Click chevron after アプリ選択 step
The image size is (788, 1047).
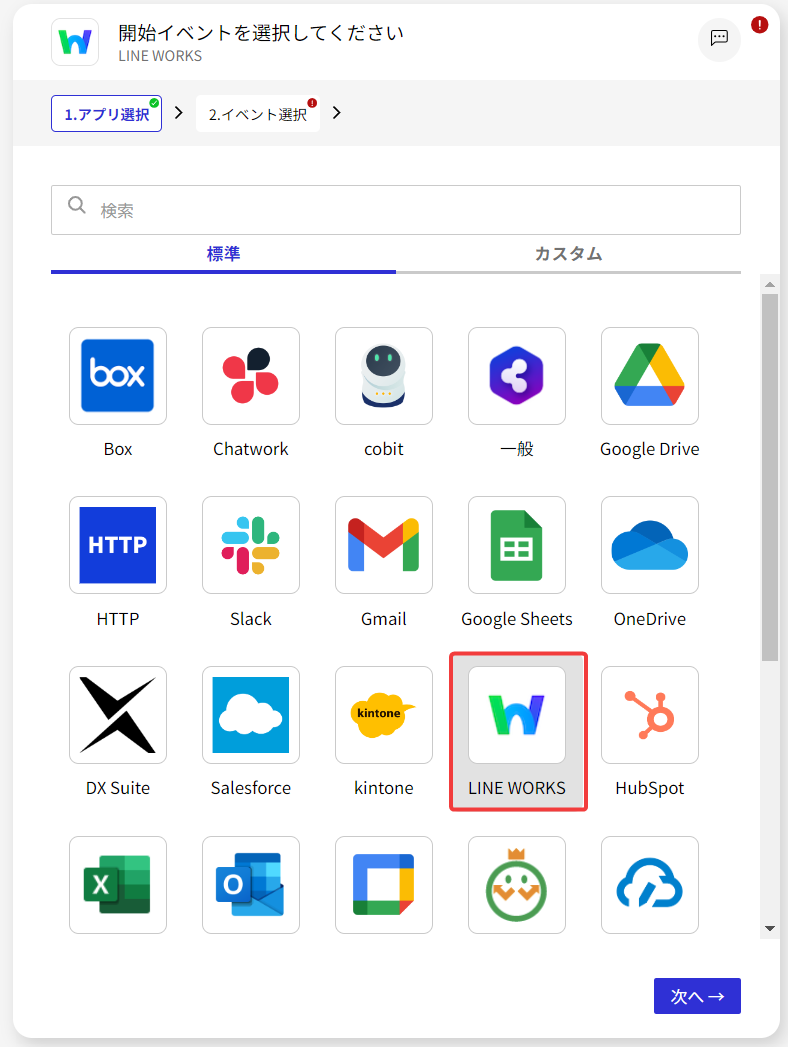178,113
